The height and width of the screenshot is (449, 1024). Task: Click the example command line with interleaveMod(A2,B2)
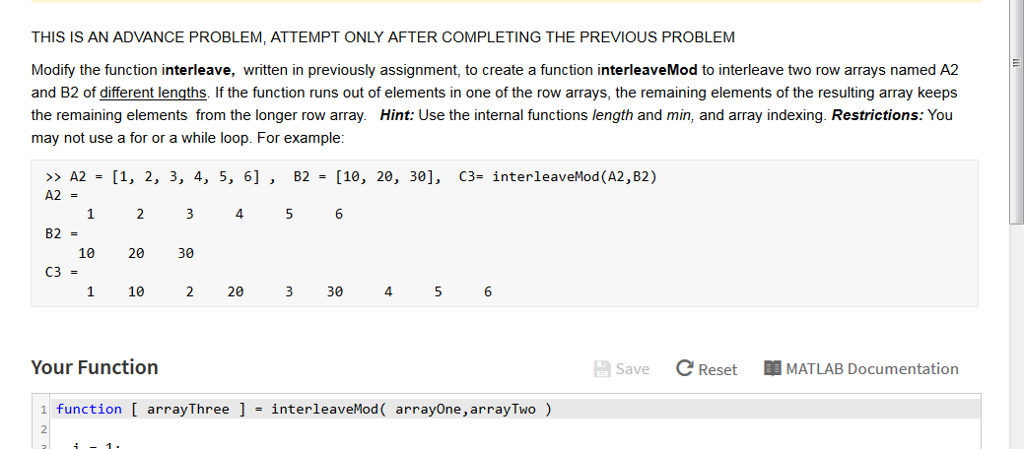(x=351, y=177)
